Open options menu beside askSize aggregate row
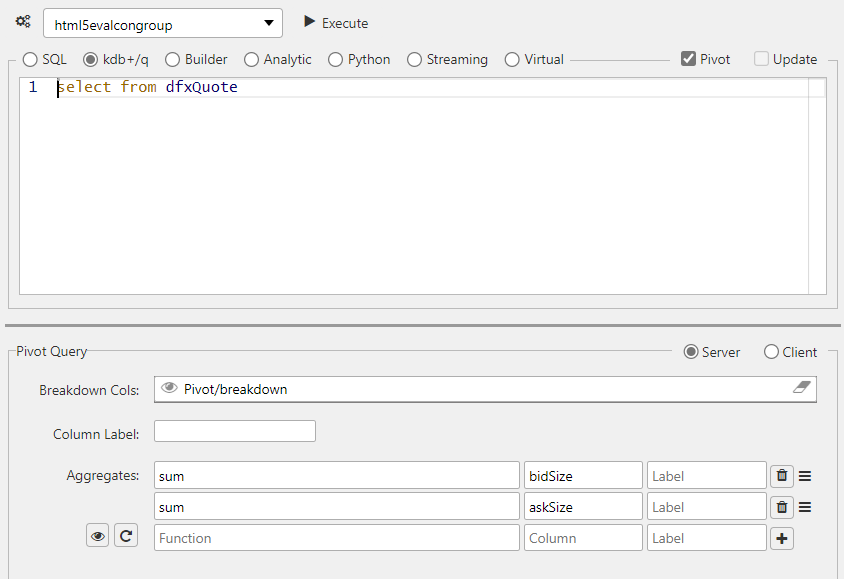844x579 pixels. pos(805,506)
